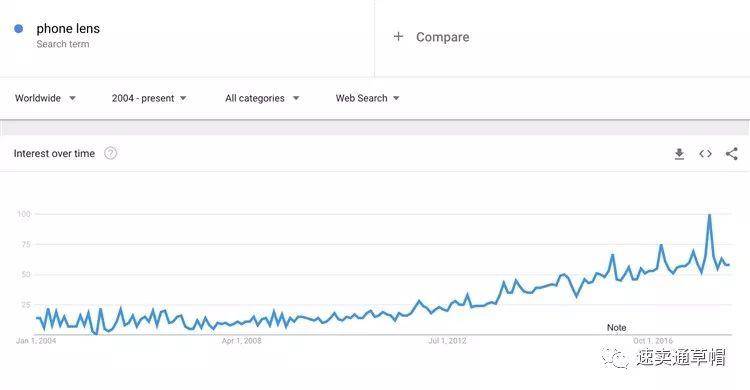Expand the Worldwide region dropdown
Viewport: 750px width, 390px height.
[45, 98]
